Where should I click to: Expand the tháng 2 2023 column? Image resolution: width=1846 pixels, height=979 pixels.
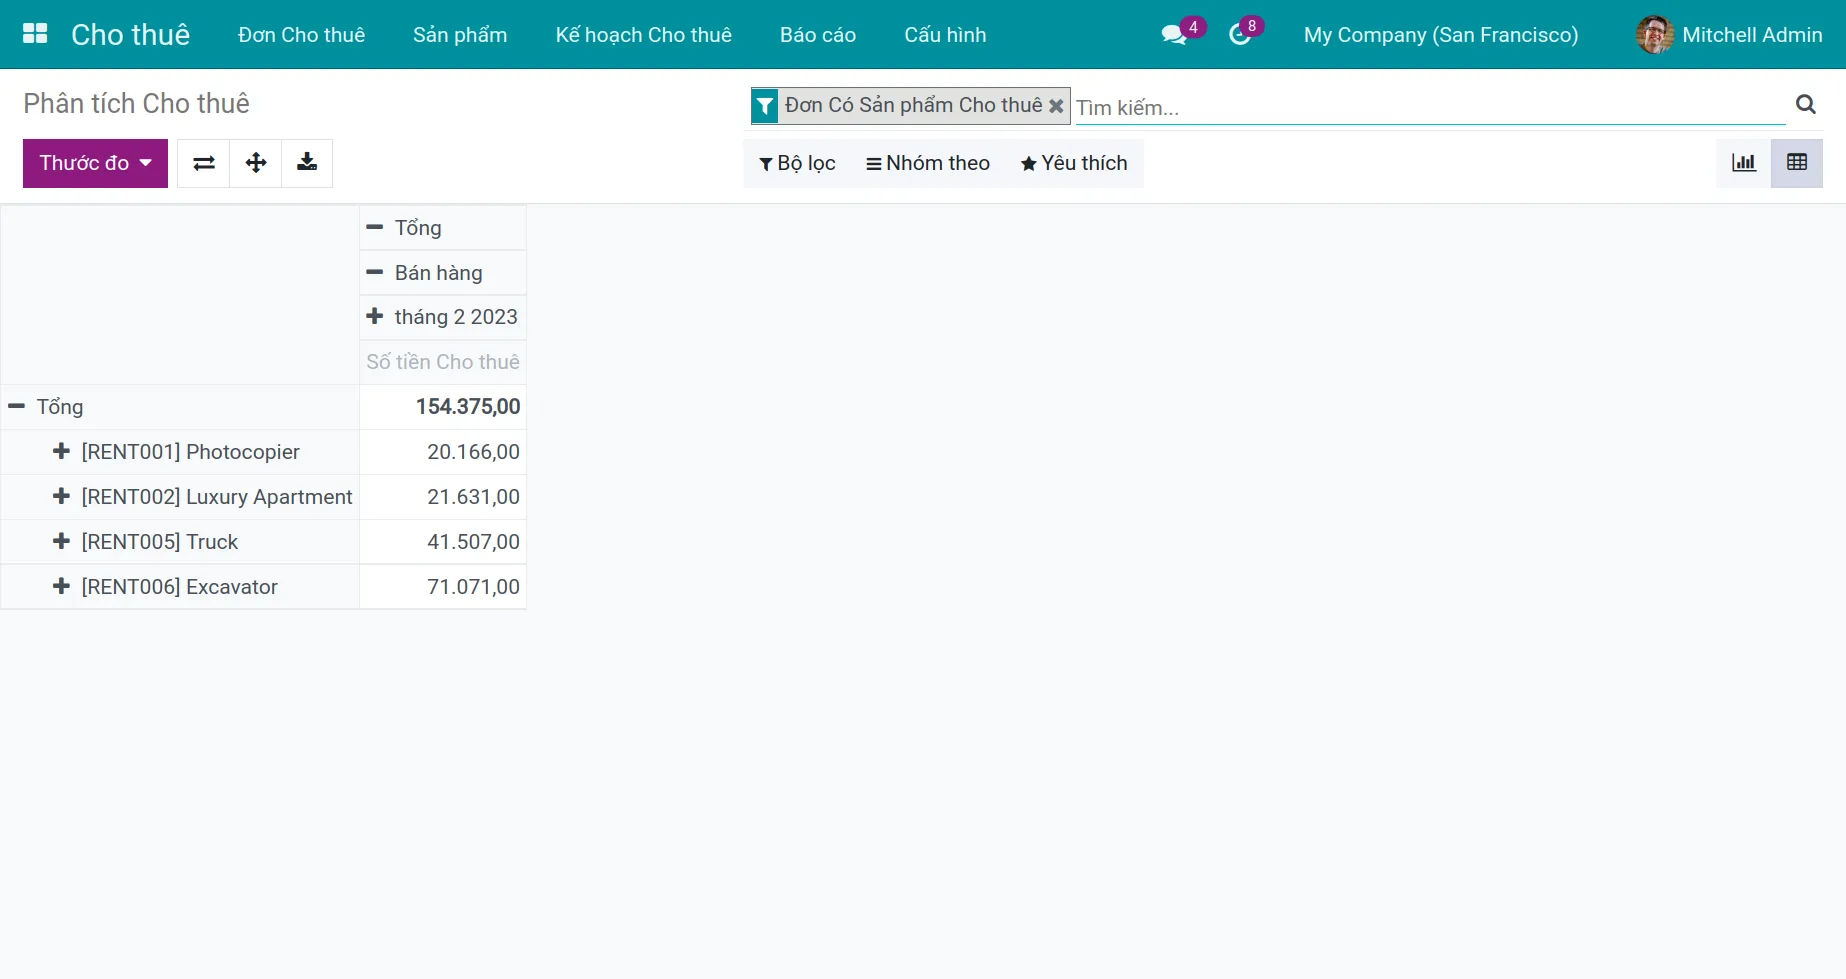[x=375, y=317]
